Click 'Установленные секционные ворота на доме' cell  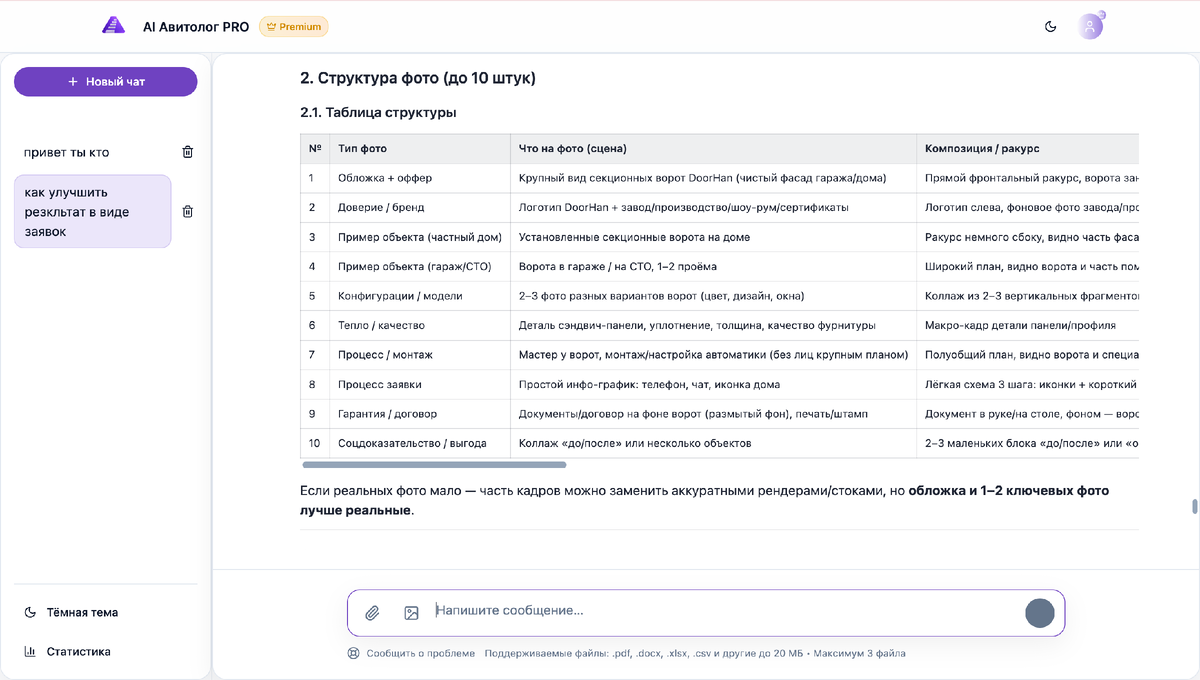(x=714, y=237)
